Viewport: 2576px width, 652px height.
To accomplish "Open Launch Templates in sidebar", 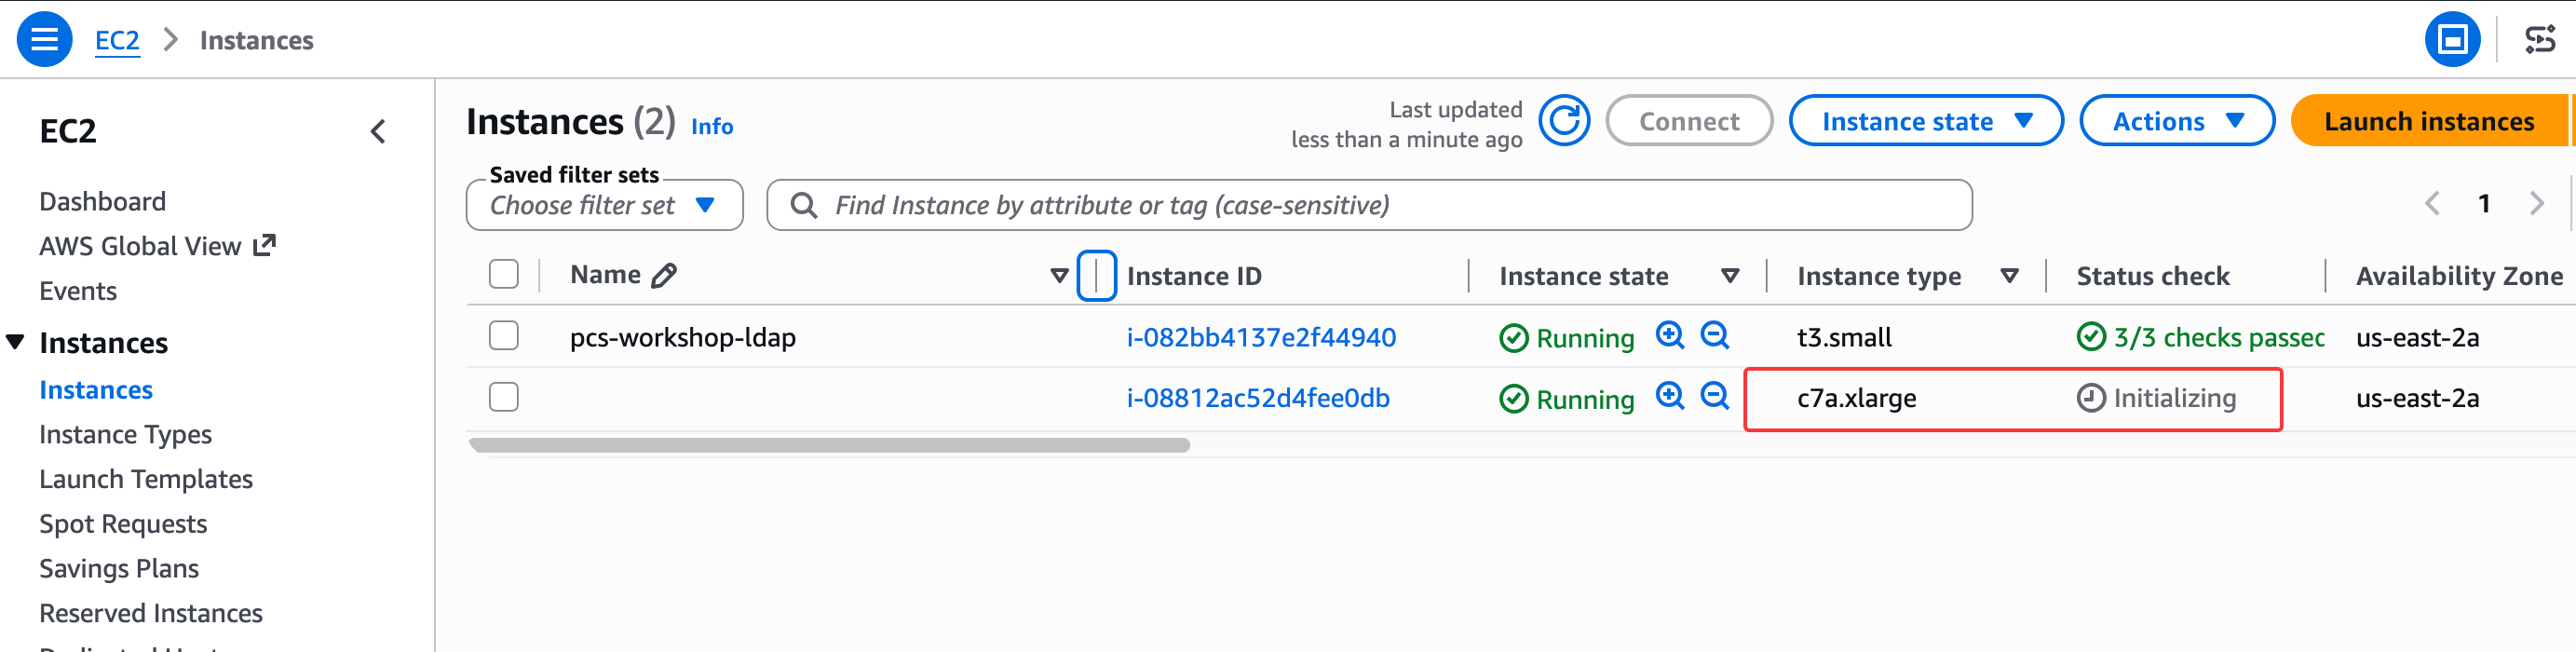I will (x=146, y=480).
